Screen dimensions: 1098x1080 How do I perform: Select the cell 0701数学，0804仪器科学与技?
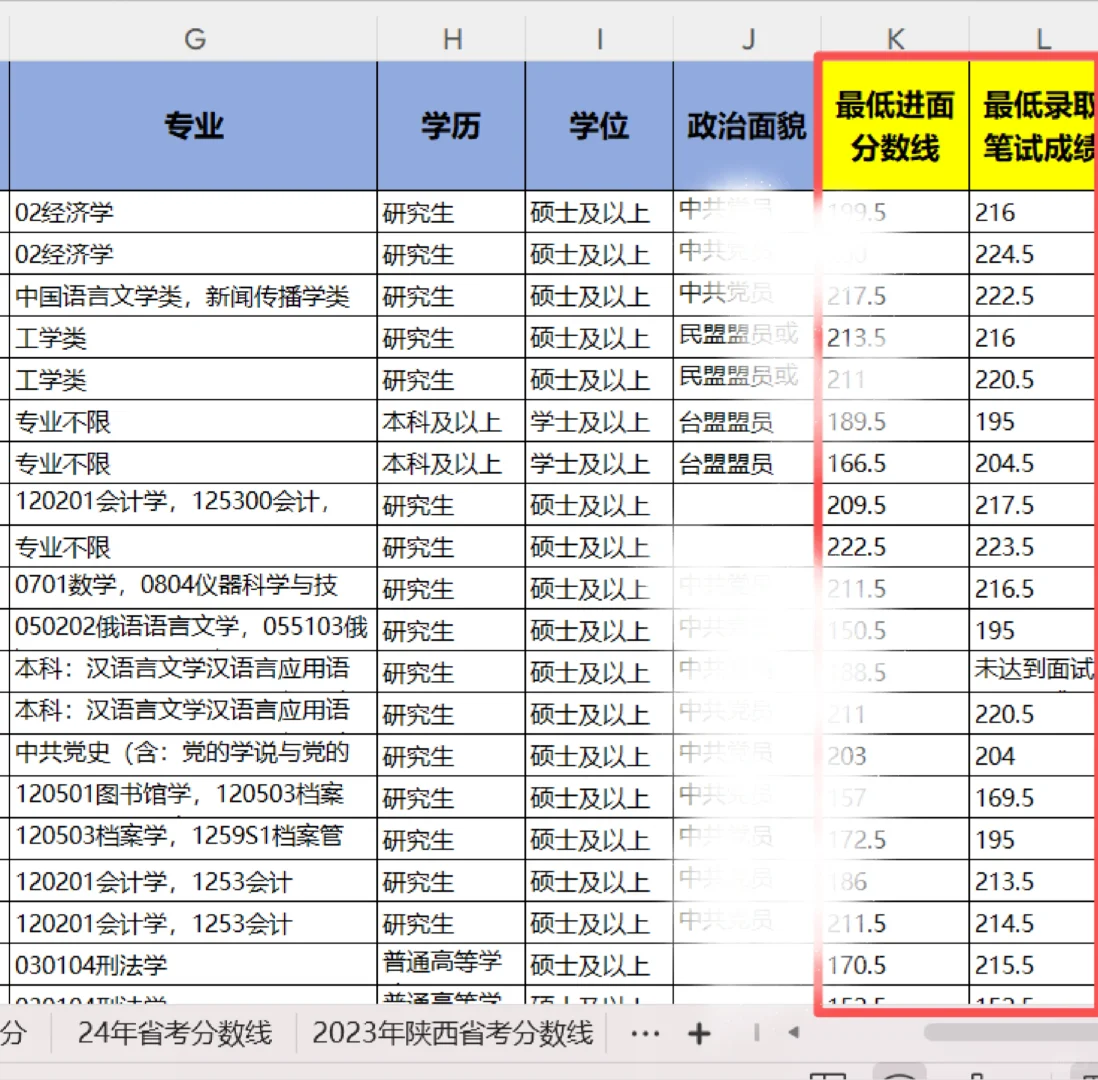coord(193,588)
